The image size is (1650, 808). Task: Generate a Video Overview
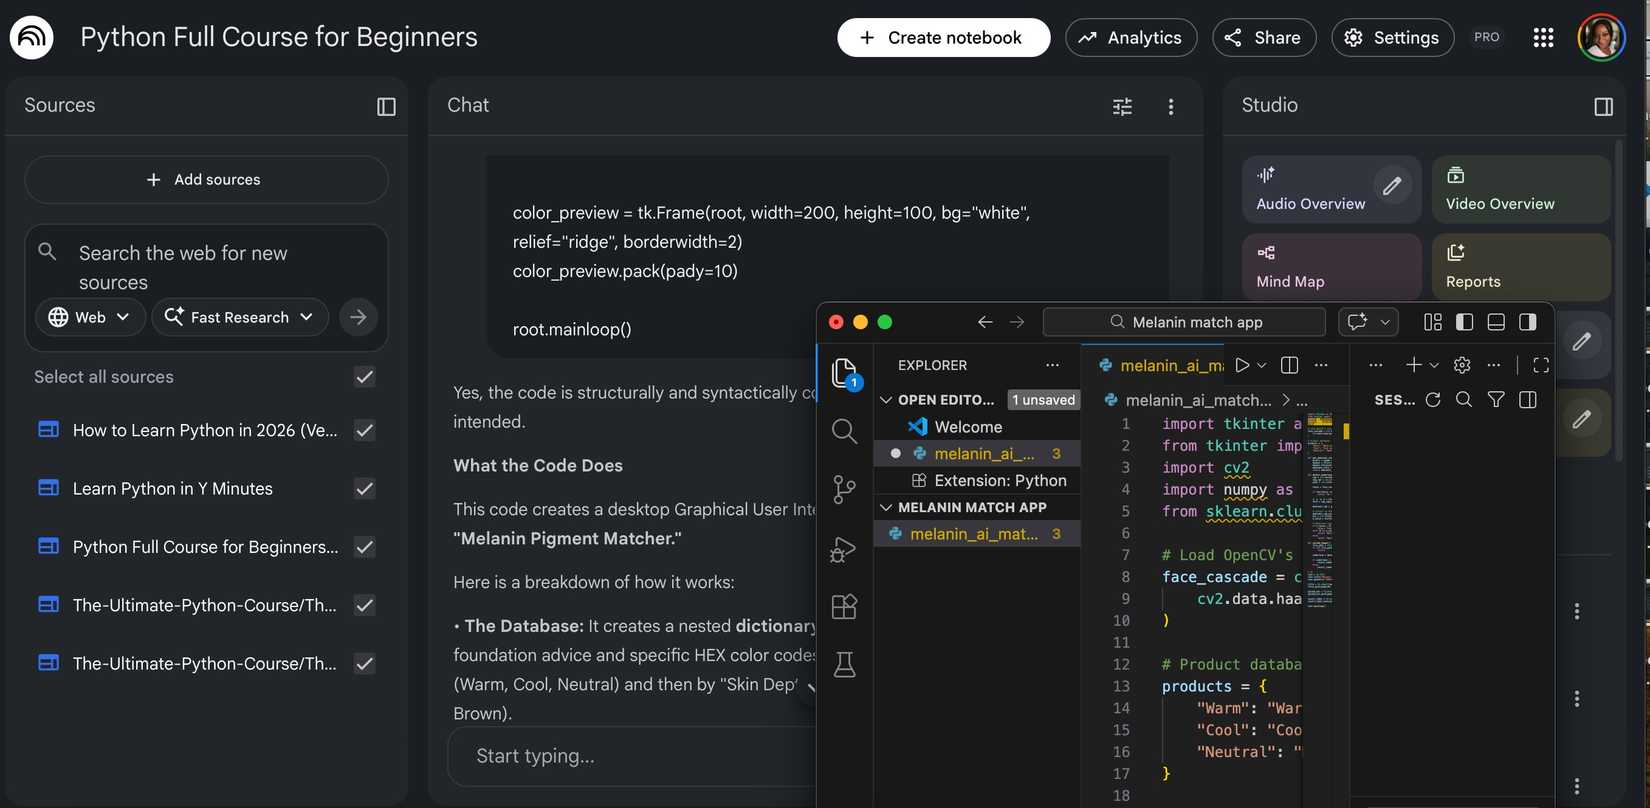tap(1521, 189)
